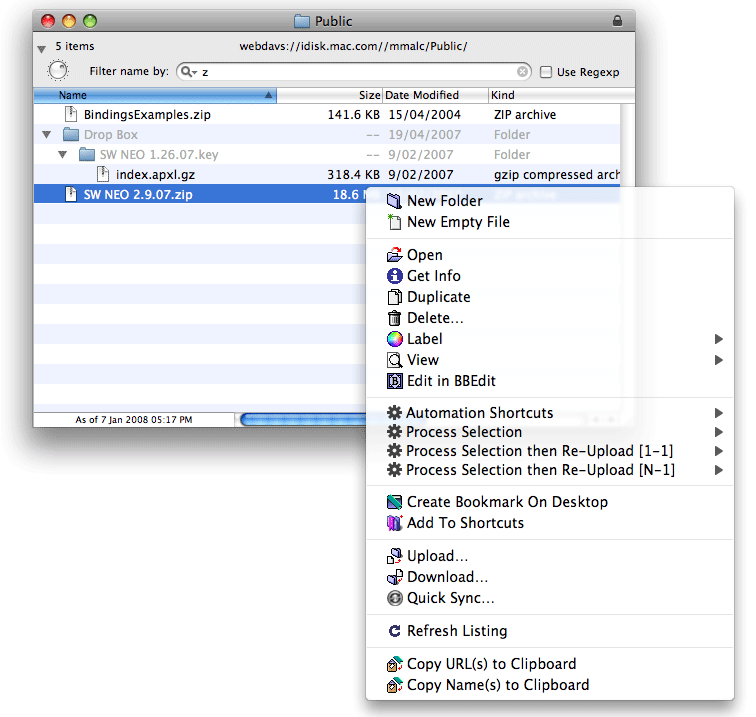The height and width of the screenshot is (717, 756).
Task: Click the Delete trash icon
Action: coord(394,318)
